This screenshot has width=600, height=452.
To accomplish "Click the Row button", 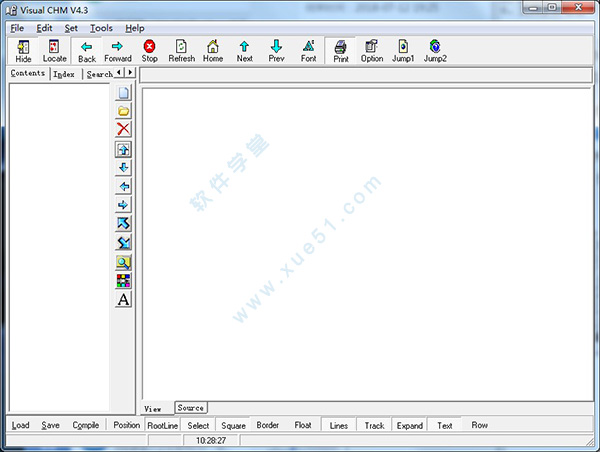I will pos(479,425).
